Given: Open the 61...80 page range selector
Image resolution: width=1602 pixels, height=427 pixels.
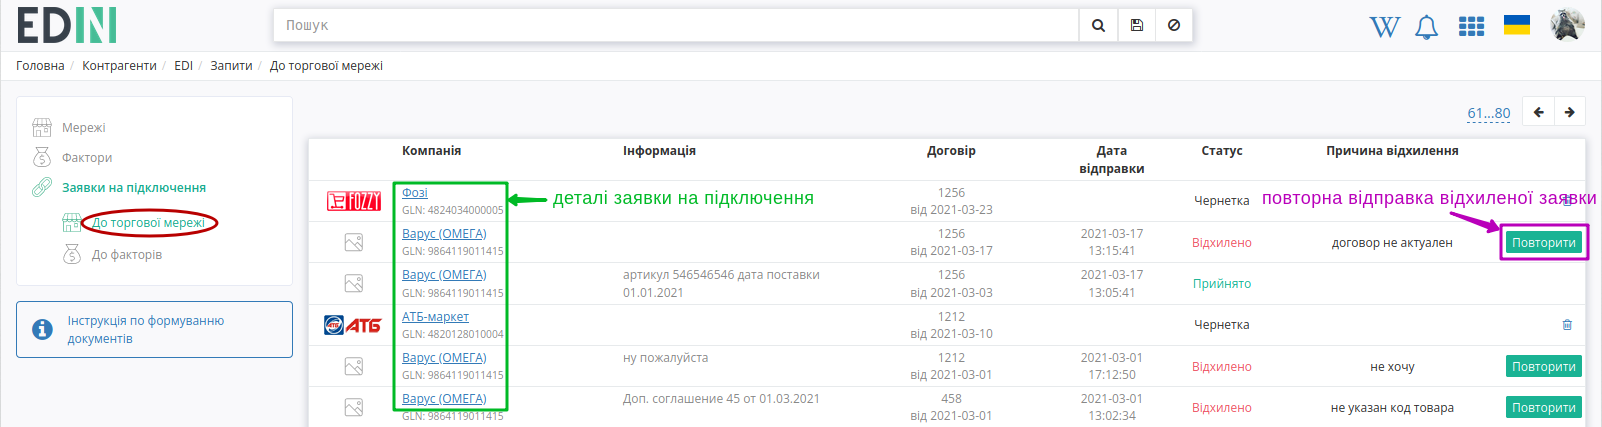Looking at the screenshot, I should (x=1489, y=113).
